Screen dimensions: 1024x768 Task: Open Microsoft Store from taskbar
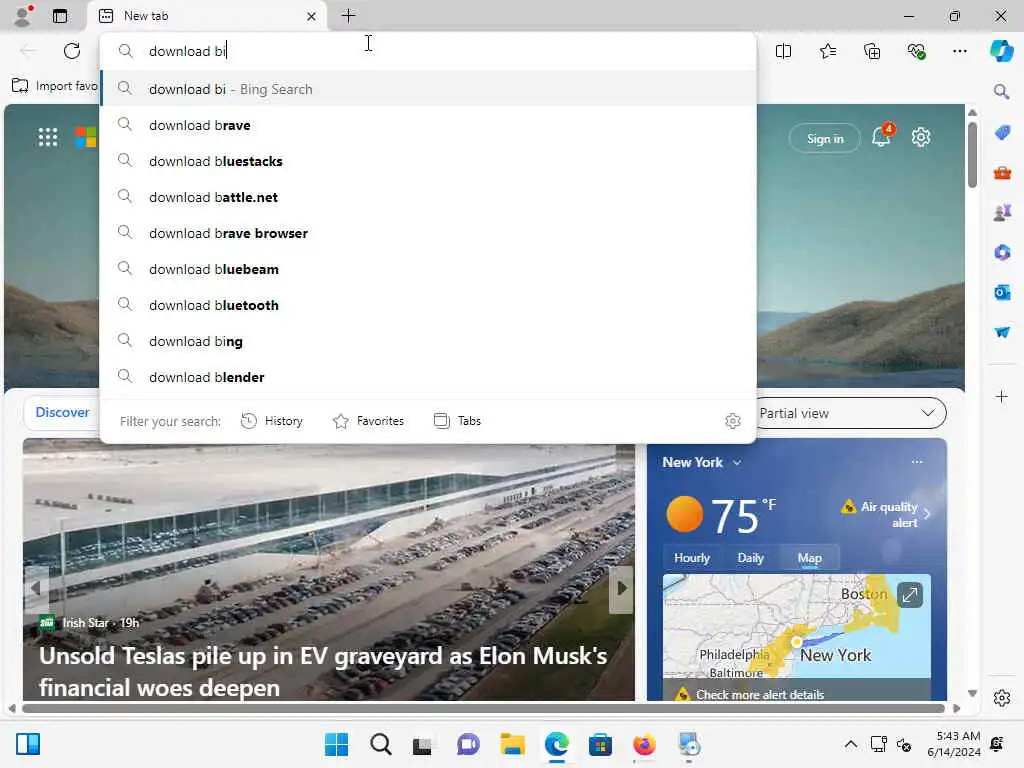(x=600, y=744)
